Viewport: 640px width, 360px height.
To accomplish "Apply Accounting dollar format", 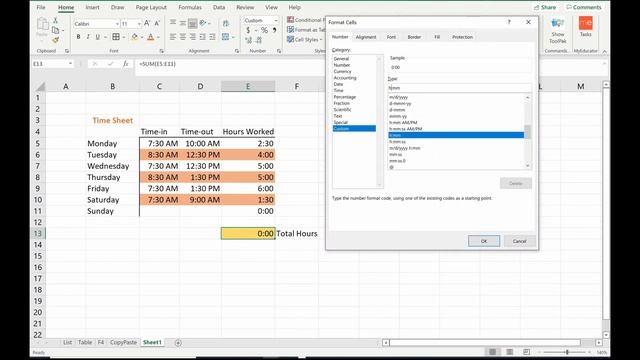I will point(248,30).
